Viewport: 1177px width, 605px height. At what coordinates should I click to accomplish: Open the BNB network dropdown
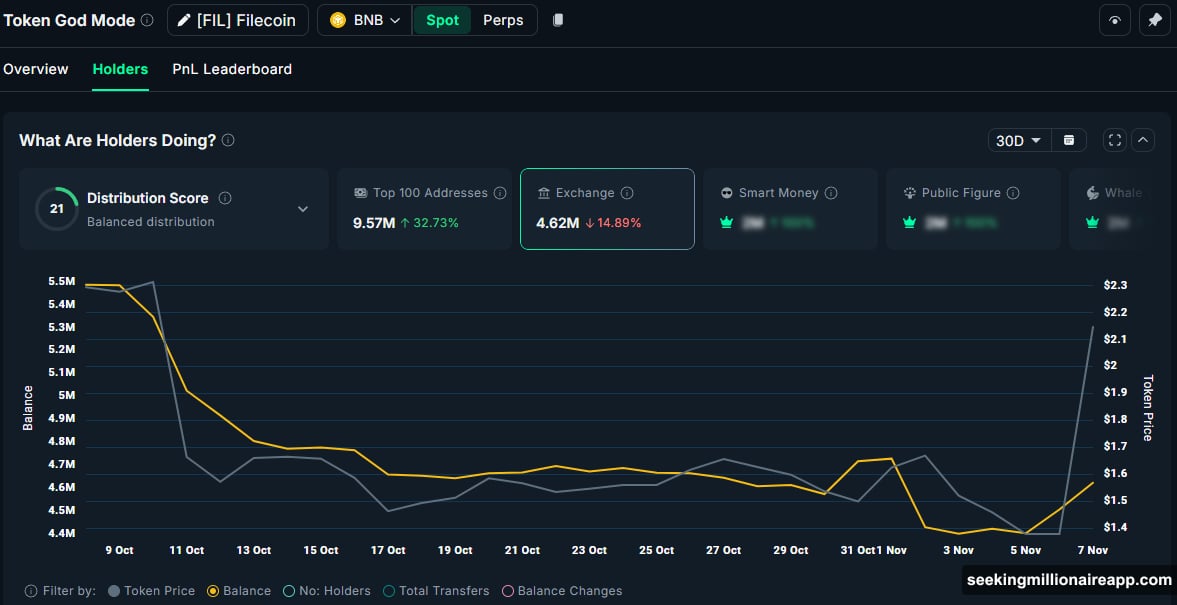pyautogui.click(x=392, y=19)
